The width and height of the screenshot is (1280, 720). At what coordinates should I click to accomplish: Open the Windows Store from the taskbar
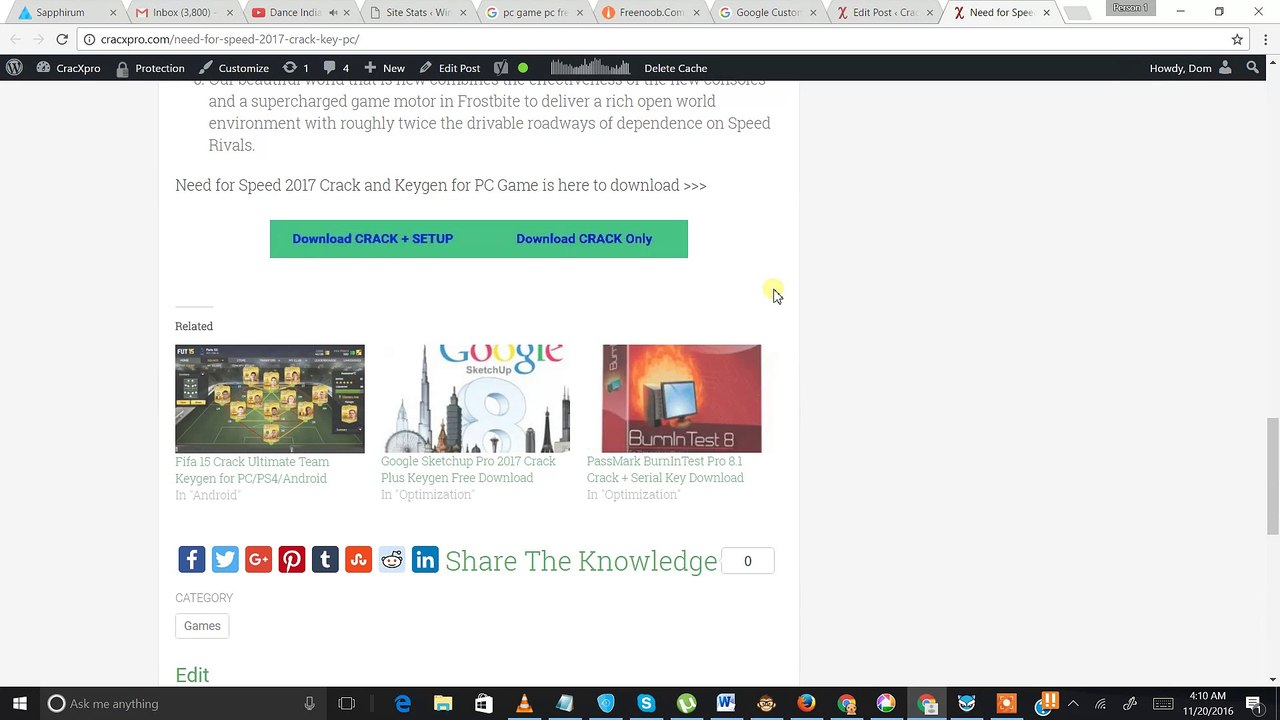click(x=483, y=704)
